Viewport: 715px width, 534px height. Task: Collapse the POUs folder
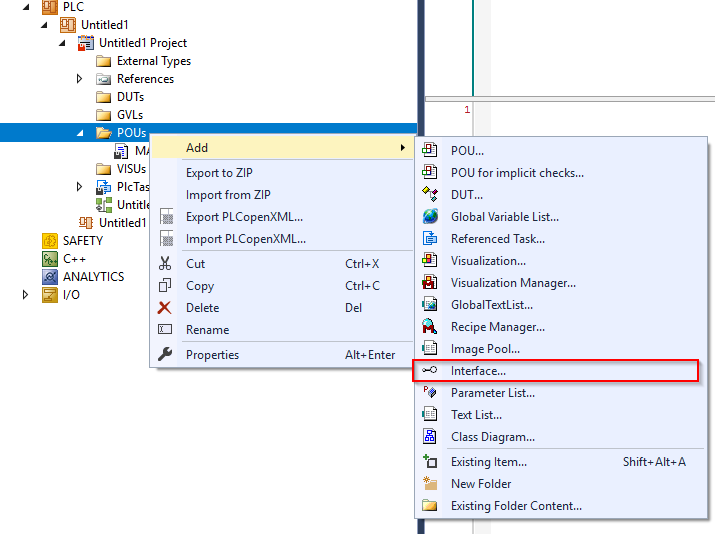coord(80,133)
